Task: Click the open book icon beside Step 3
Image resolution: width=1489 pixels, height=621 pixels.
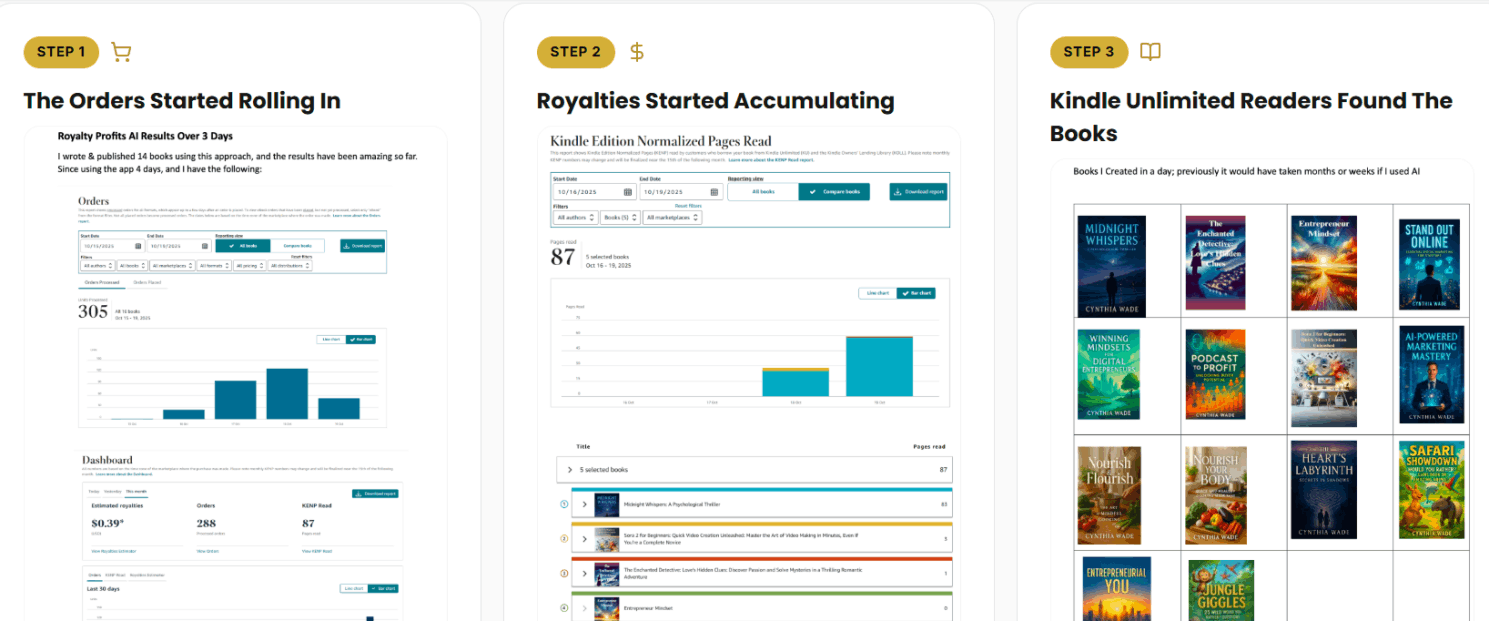Action: (1150, 52)
